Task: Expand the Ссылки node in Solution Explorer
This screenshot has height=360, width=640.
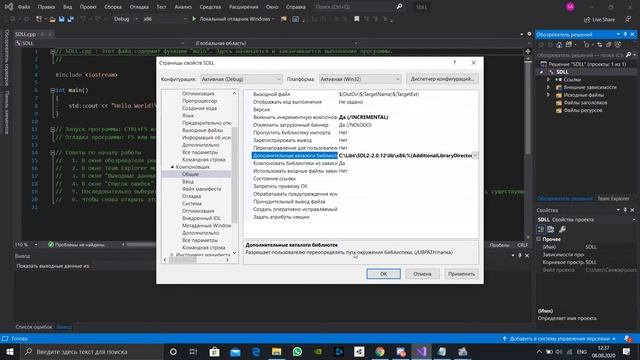Action: click(549, 80)
